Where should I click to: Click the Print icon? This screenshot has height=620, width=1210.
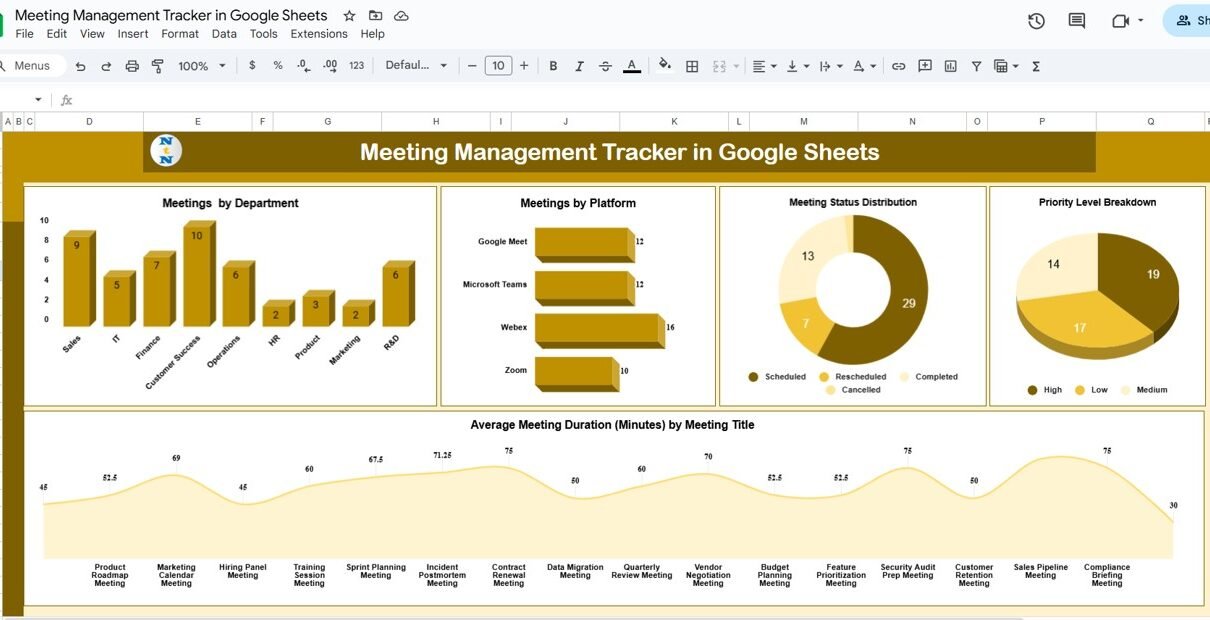click(132, 66)
